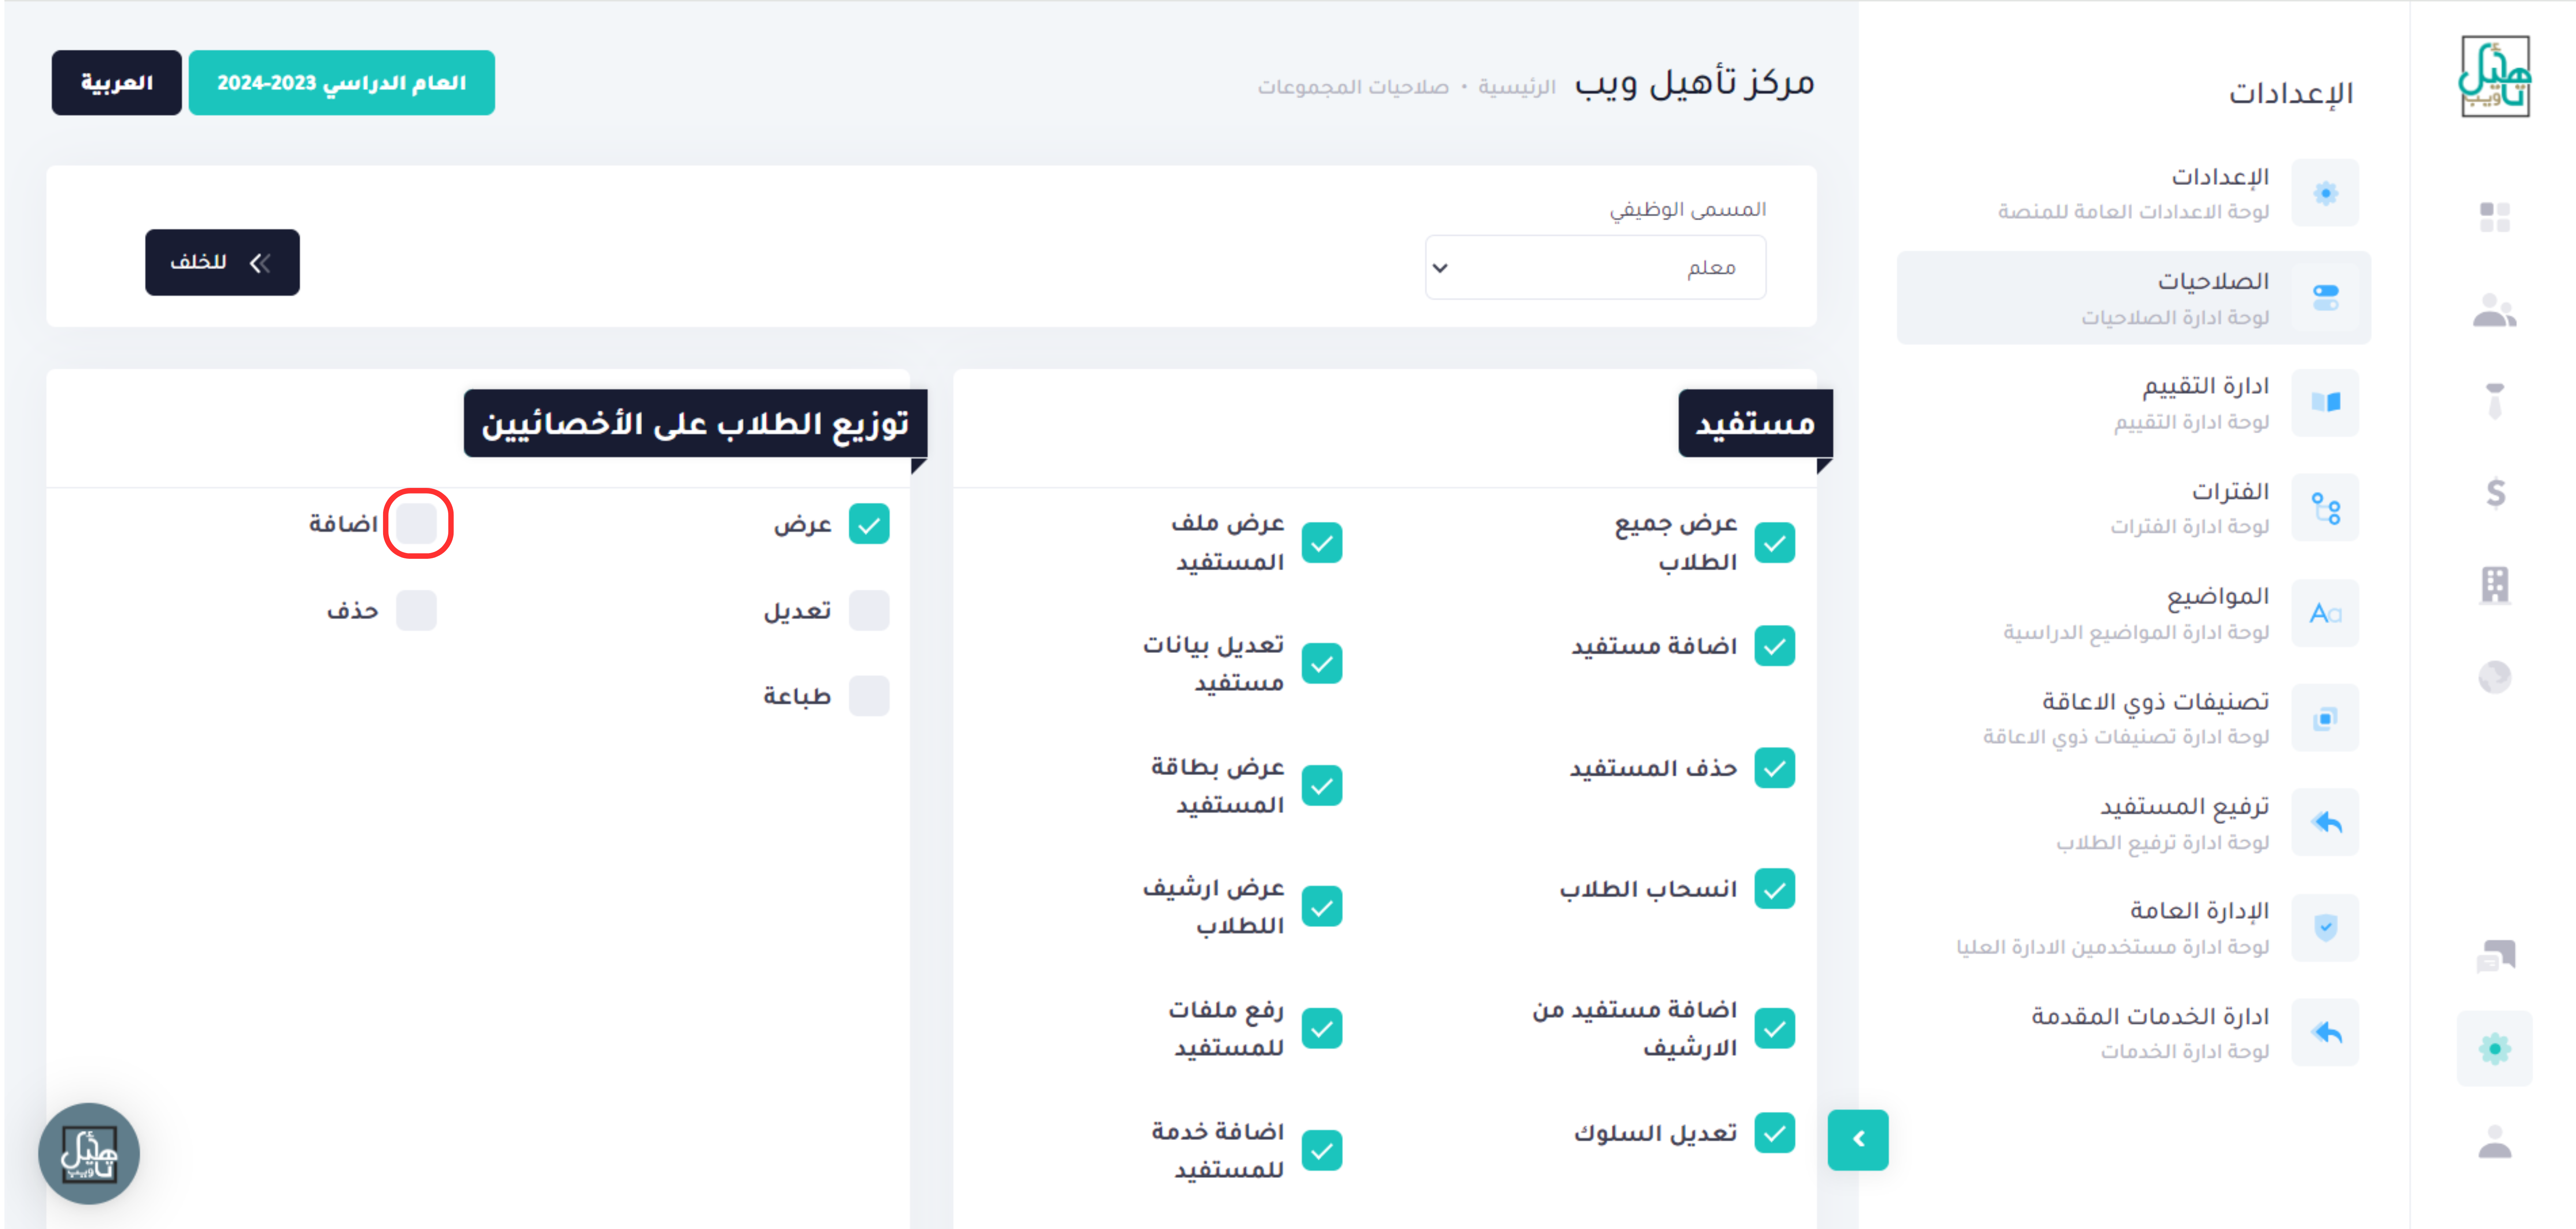
Task: Uncheck حذف المستفيد permission
Action: pos(1774,768)
